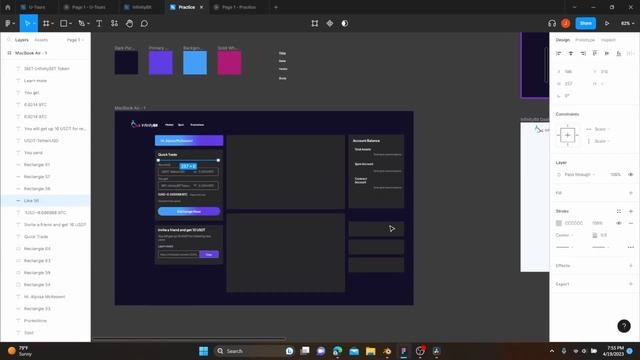The height and width of the screenshot is (360, 640).
Task: Open the Pass through blend mode dropdown
Action: point(579,175)
